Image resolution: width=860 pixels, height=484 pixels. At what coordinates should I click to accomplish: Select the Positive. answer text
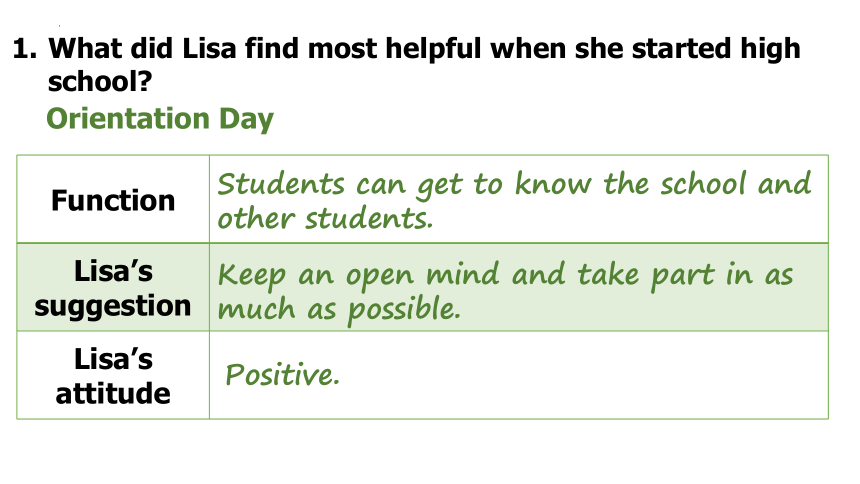[283, 375]
